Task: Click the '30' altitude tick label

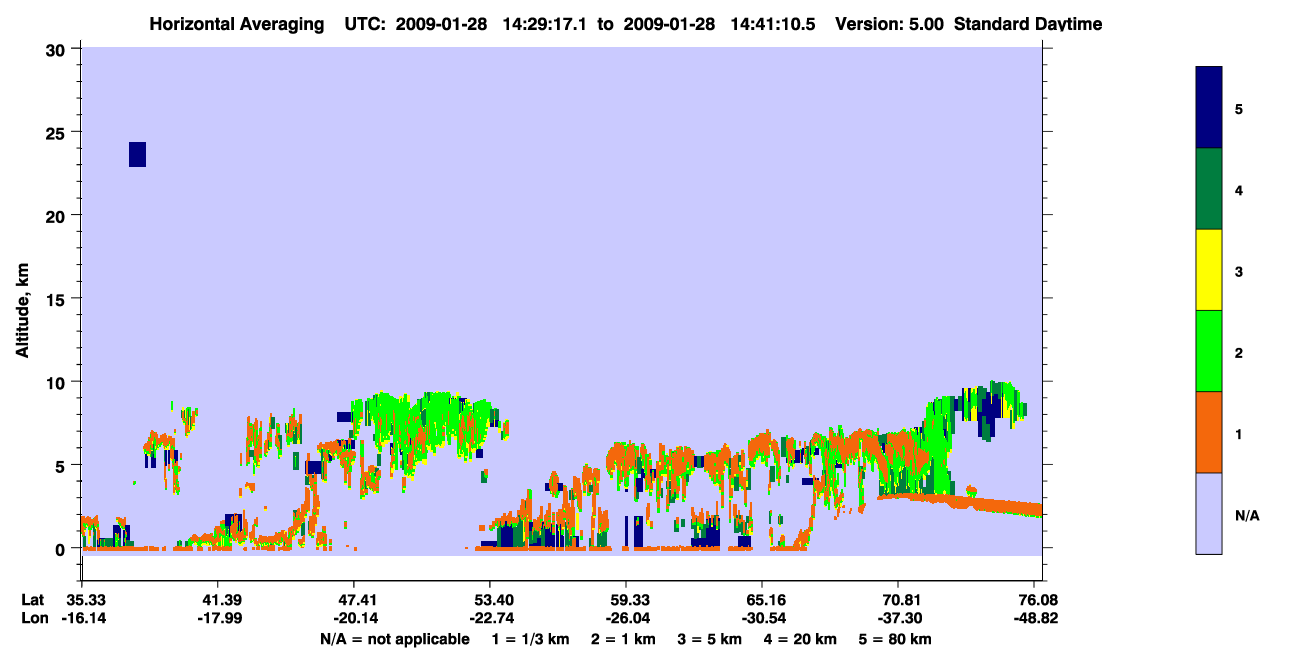Action: point(58,49)
